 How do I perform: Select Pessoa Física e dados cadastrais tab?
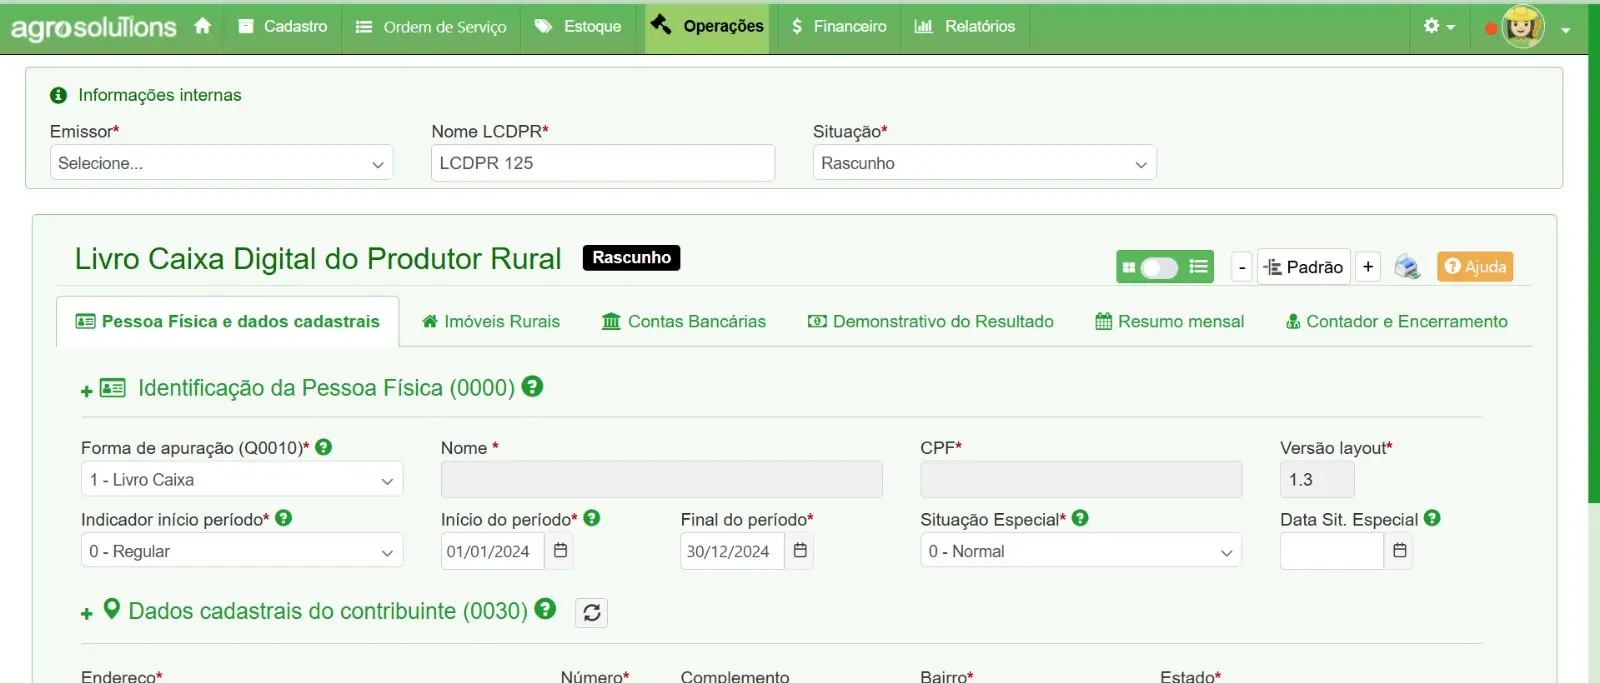[x=228, y=322]
